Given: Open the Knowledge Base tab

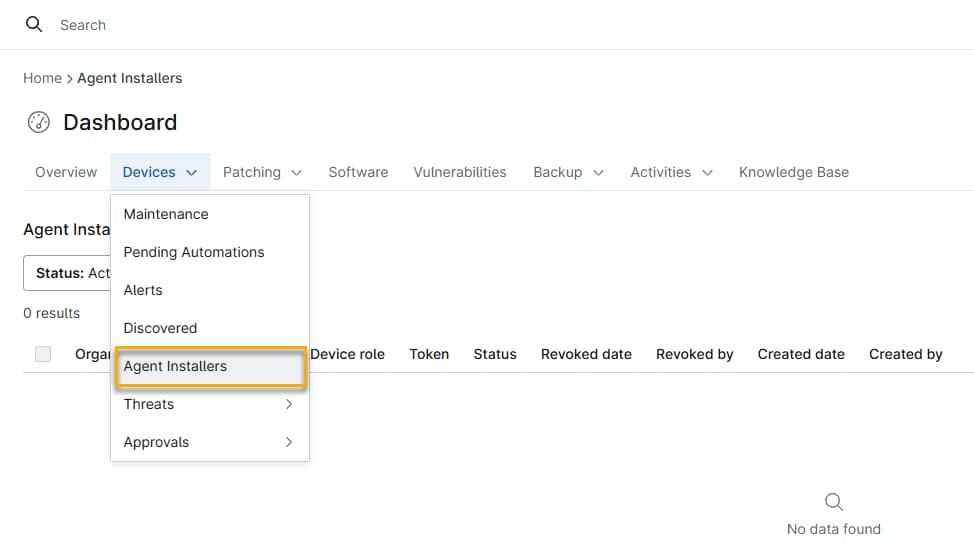Looking at the screenshot, I should 793,172.
